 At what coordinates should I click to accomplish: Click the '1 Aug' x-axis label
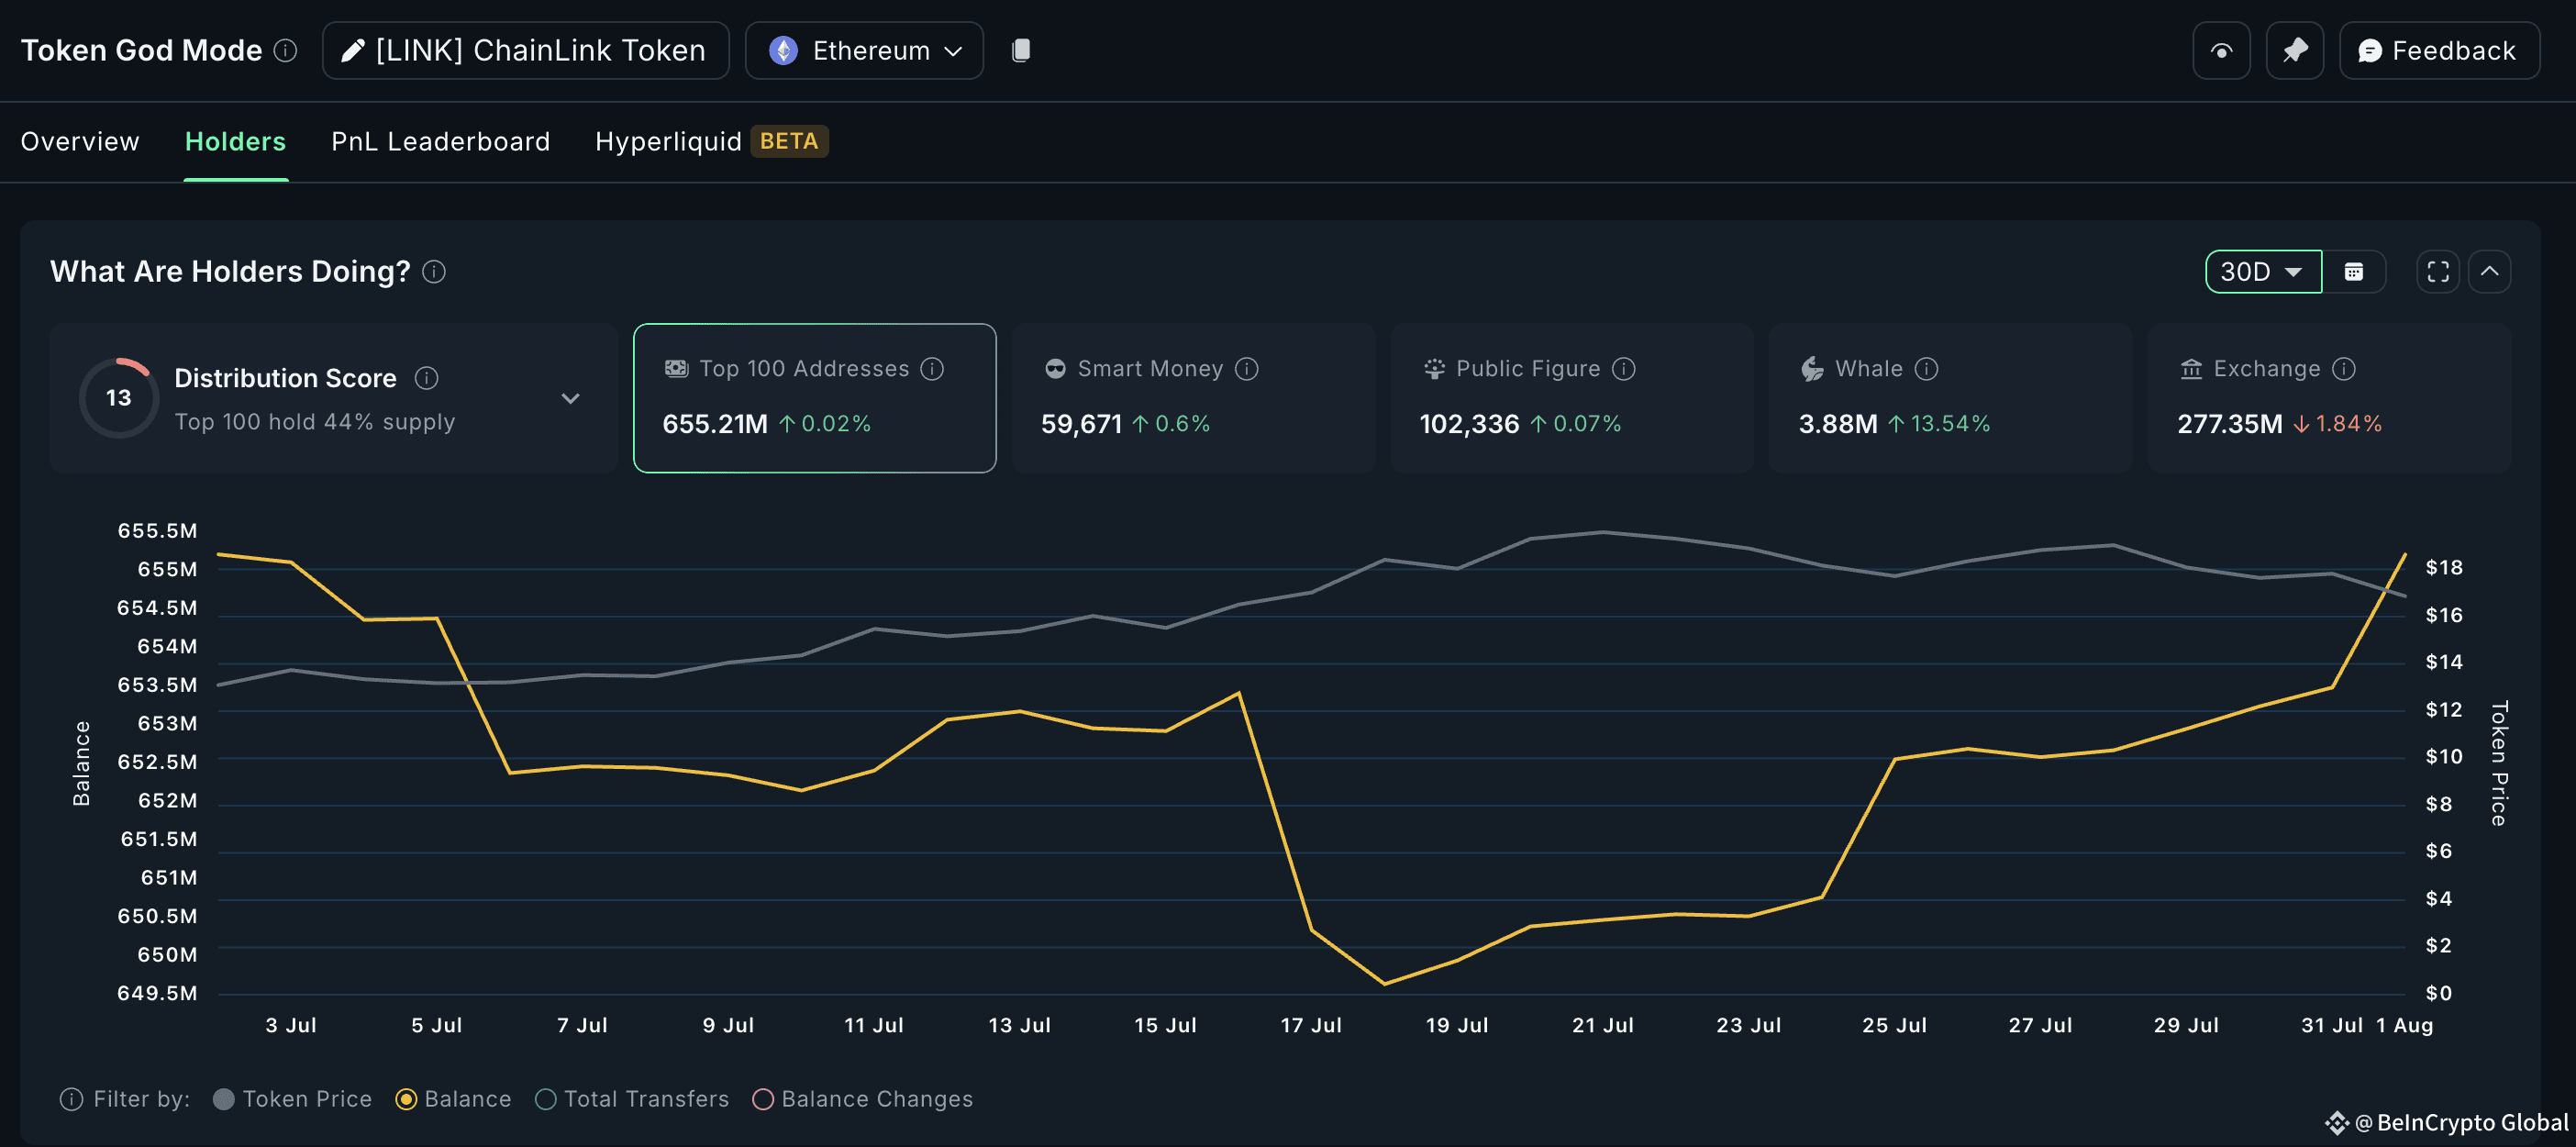pos(2404,1024)
